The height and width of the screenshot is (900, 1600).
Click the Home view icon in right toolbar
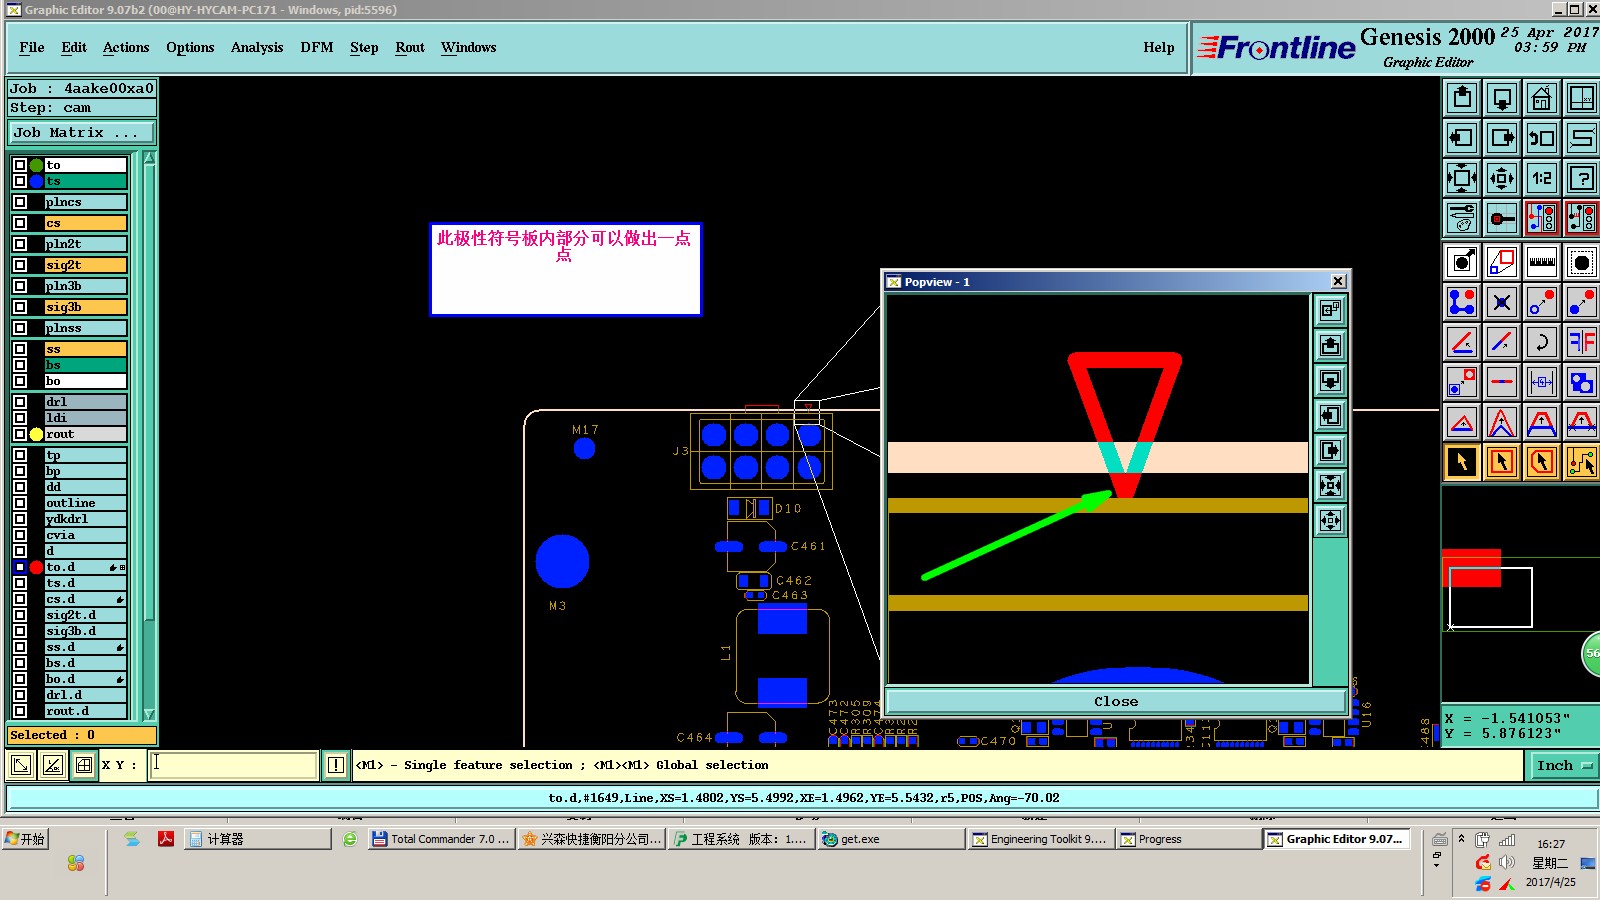pos(1541,98)
